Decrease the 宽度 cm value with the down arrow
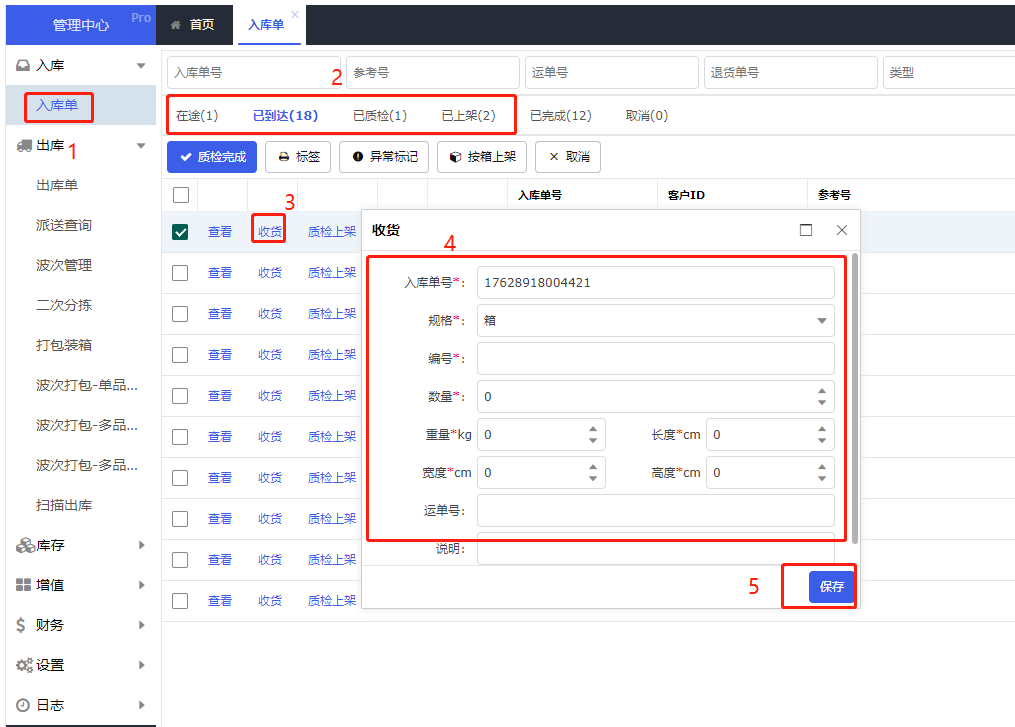 point(593,478)
